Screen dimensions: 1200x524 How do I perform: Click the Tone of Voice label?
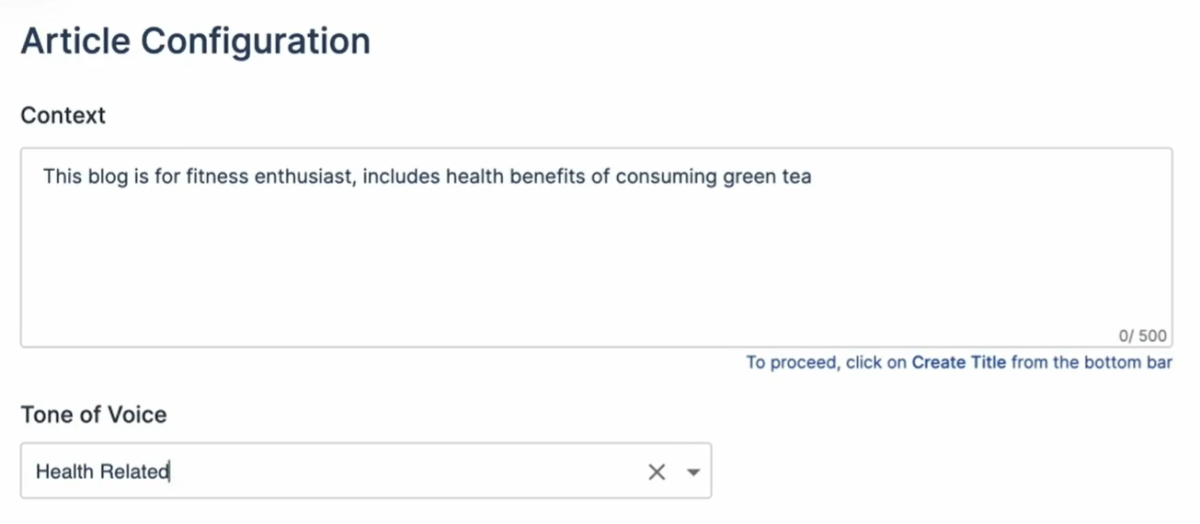93,414
